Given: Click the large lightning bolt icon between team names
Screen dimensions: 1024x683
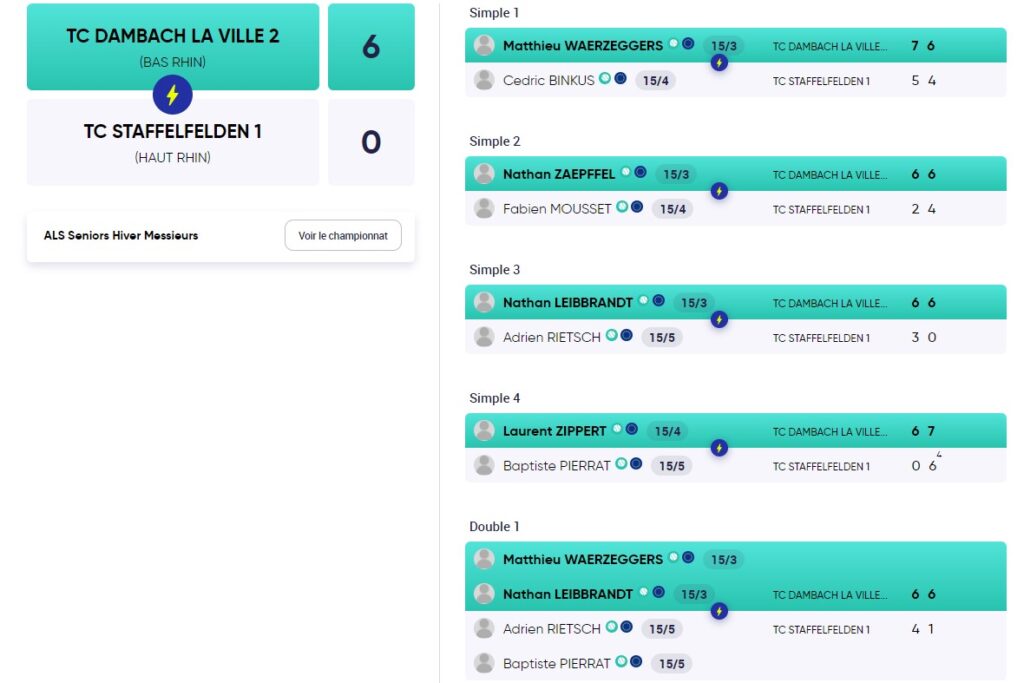Looking at the screenshot, I should 172,95.
